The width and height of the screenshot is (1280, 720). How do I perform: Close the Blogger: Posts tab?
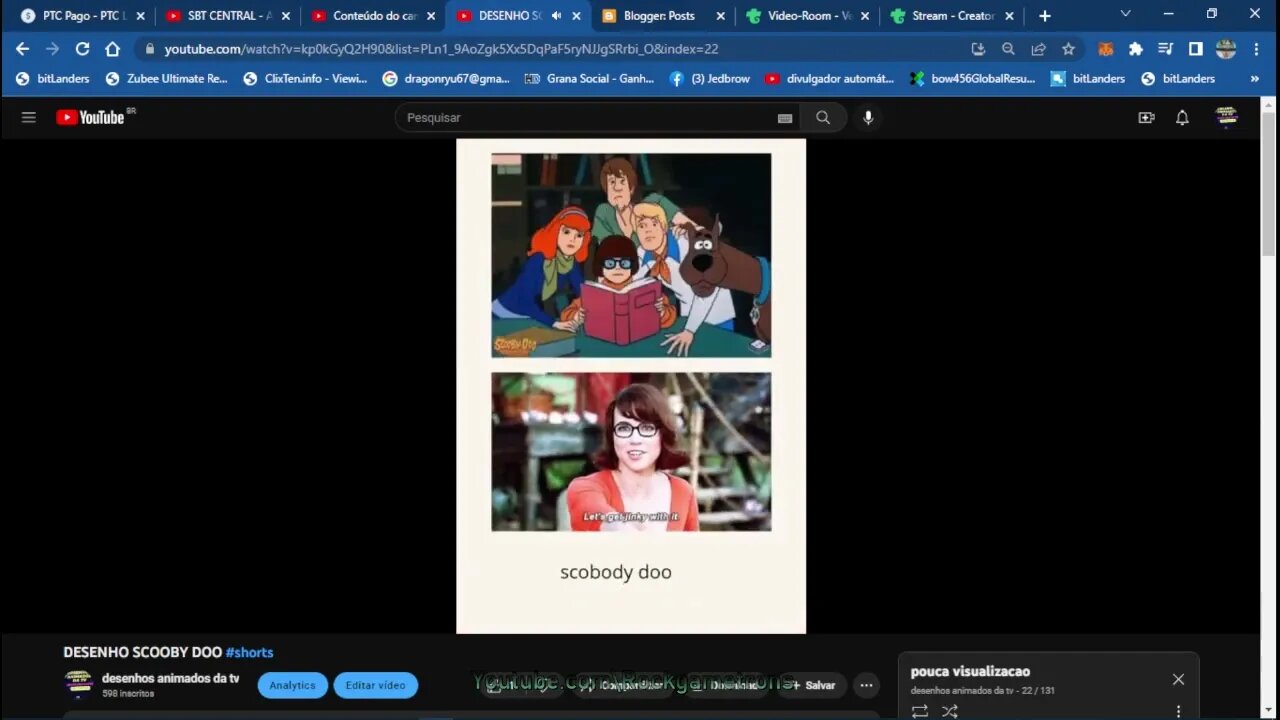[x=720, y=16]
